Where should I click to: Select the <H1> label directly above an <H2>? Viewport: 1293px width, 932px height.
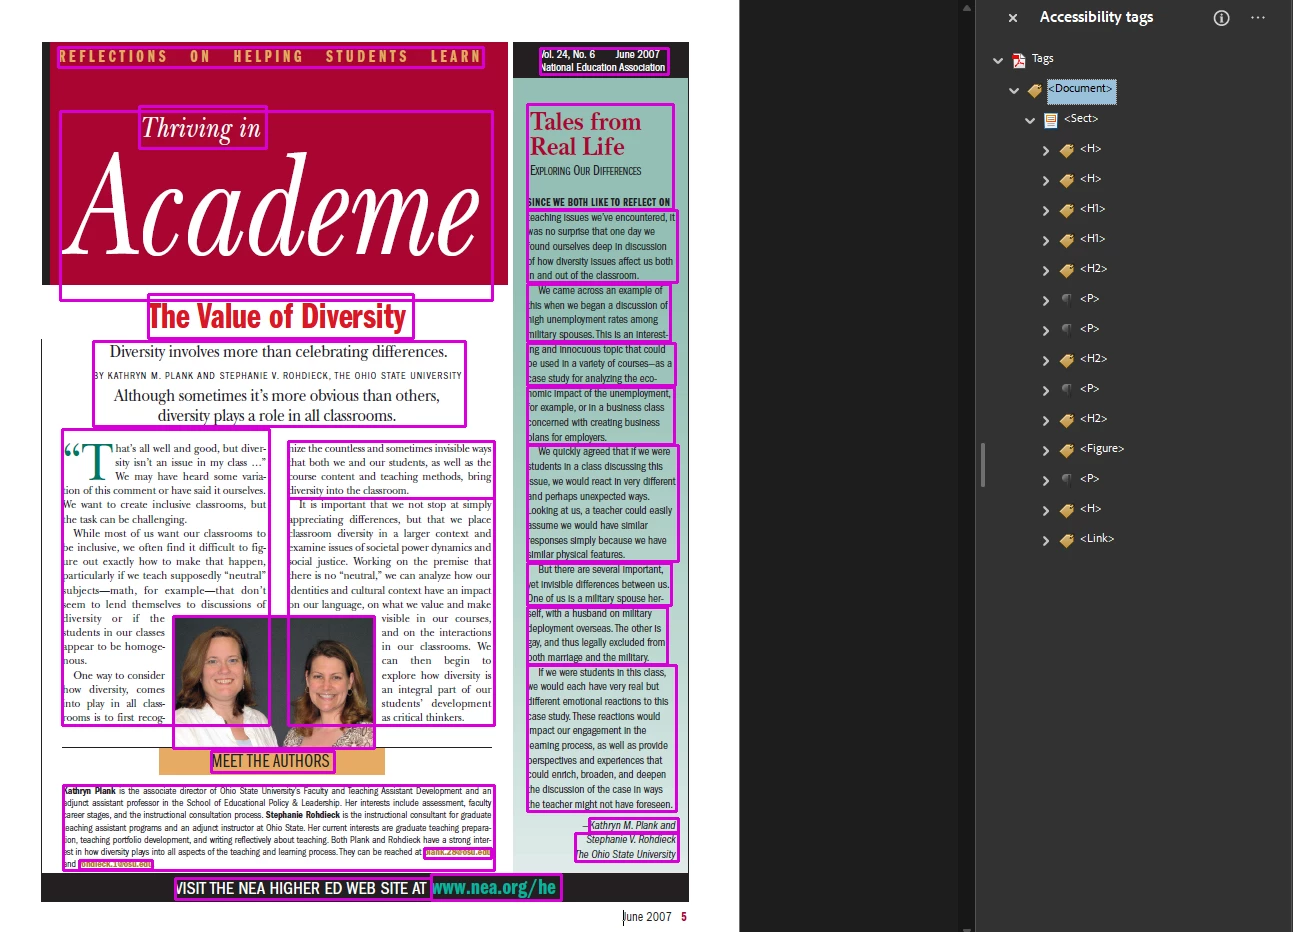tap(1093, 239)
